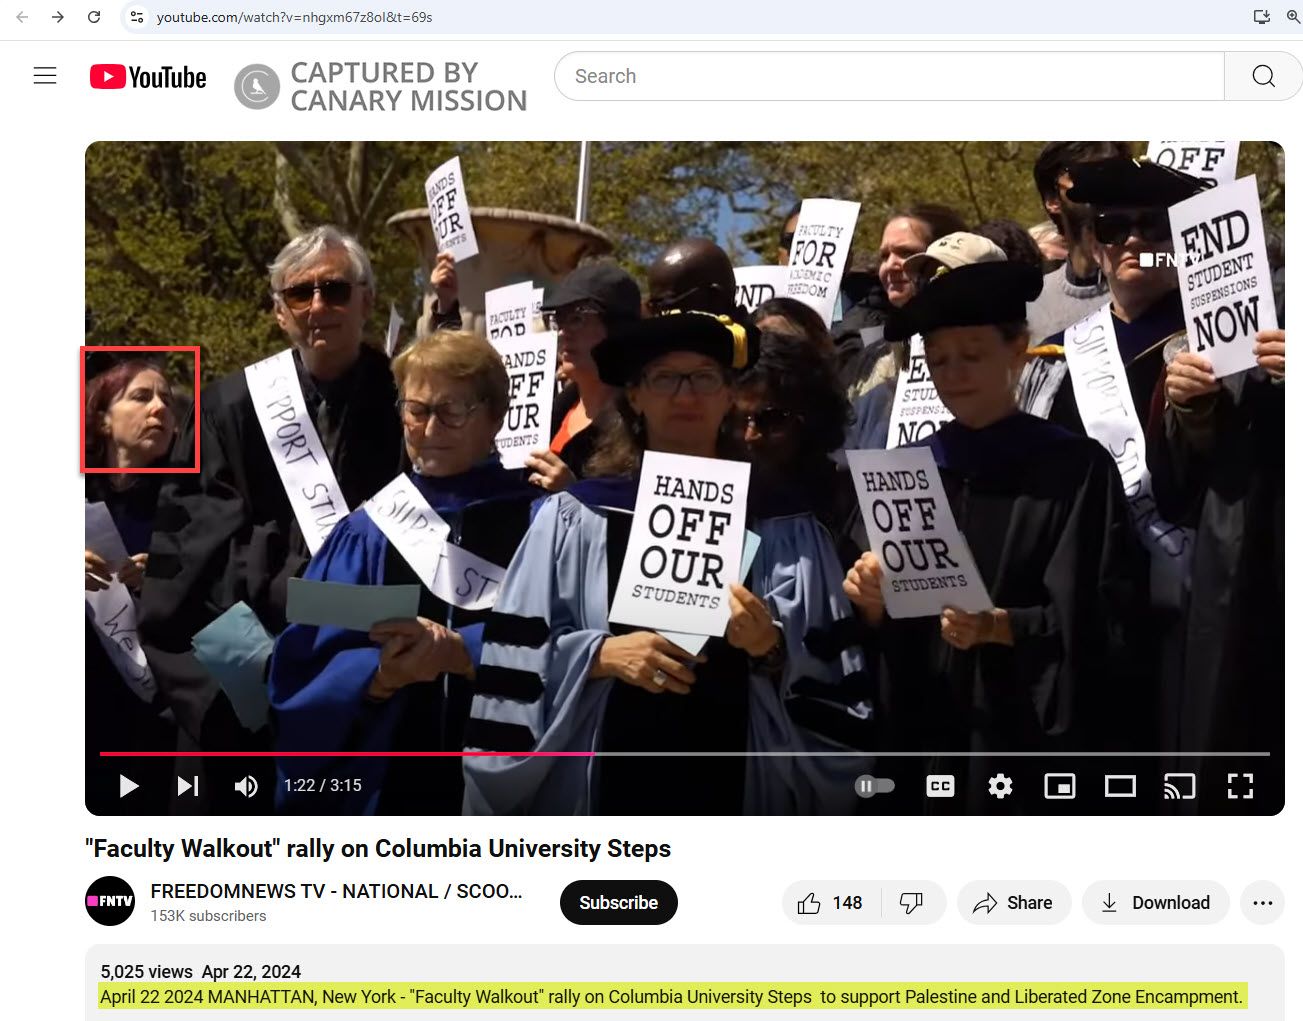
Task: Subscribe to FREEDOMNEWS TV channel
Action: [618, 902]
